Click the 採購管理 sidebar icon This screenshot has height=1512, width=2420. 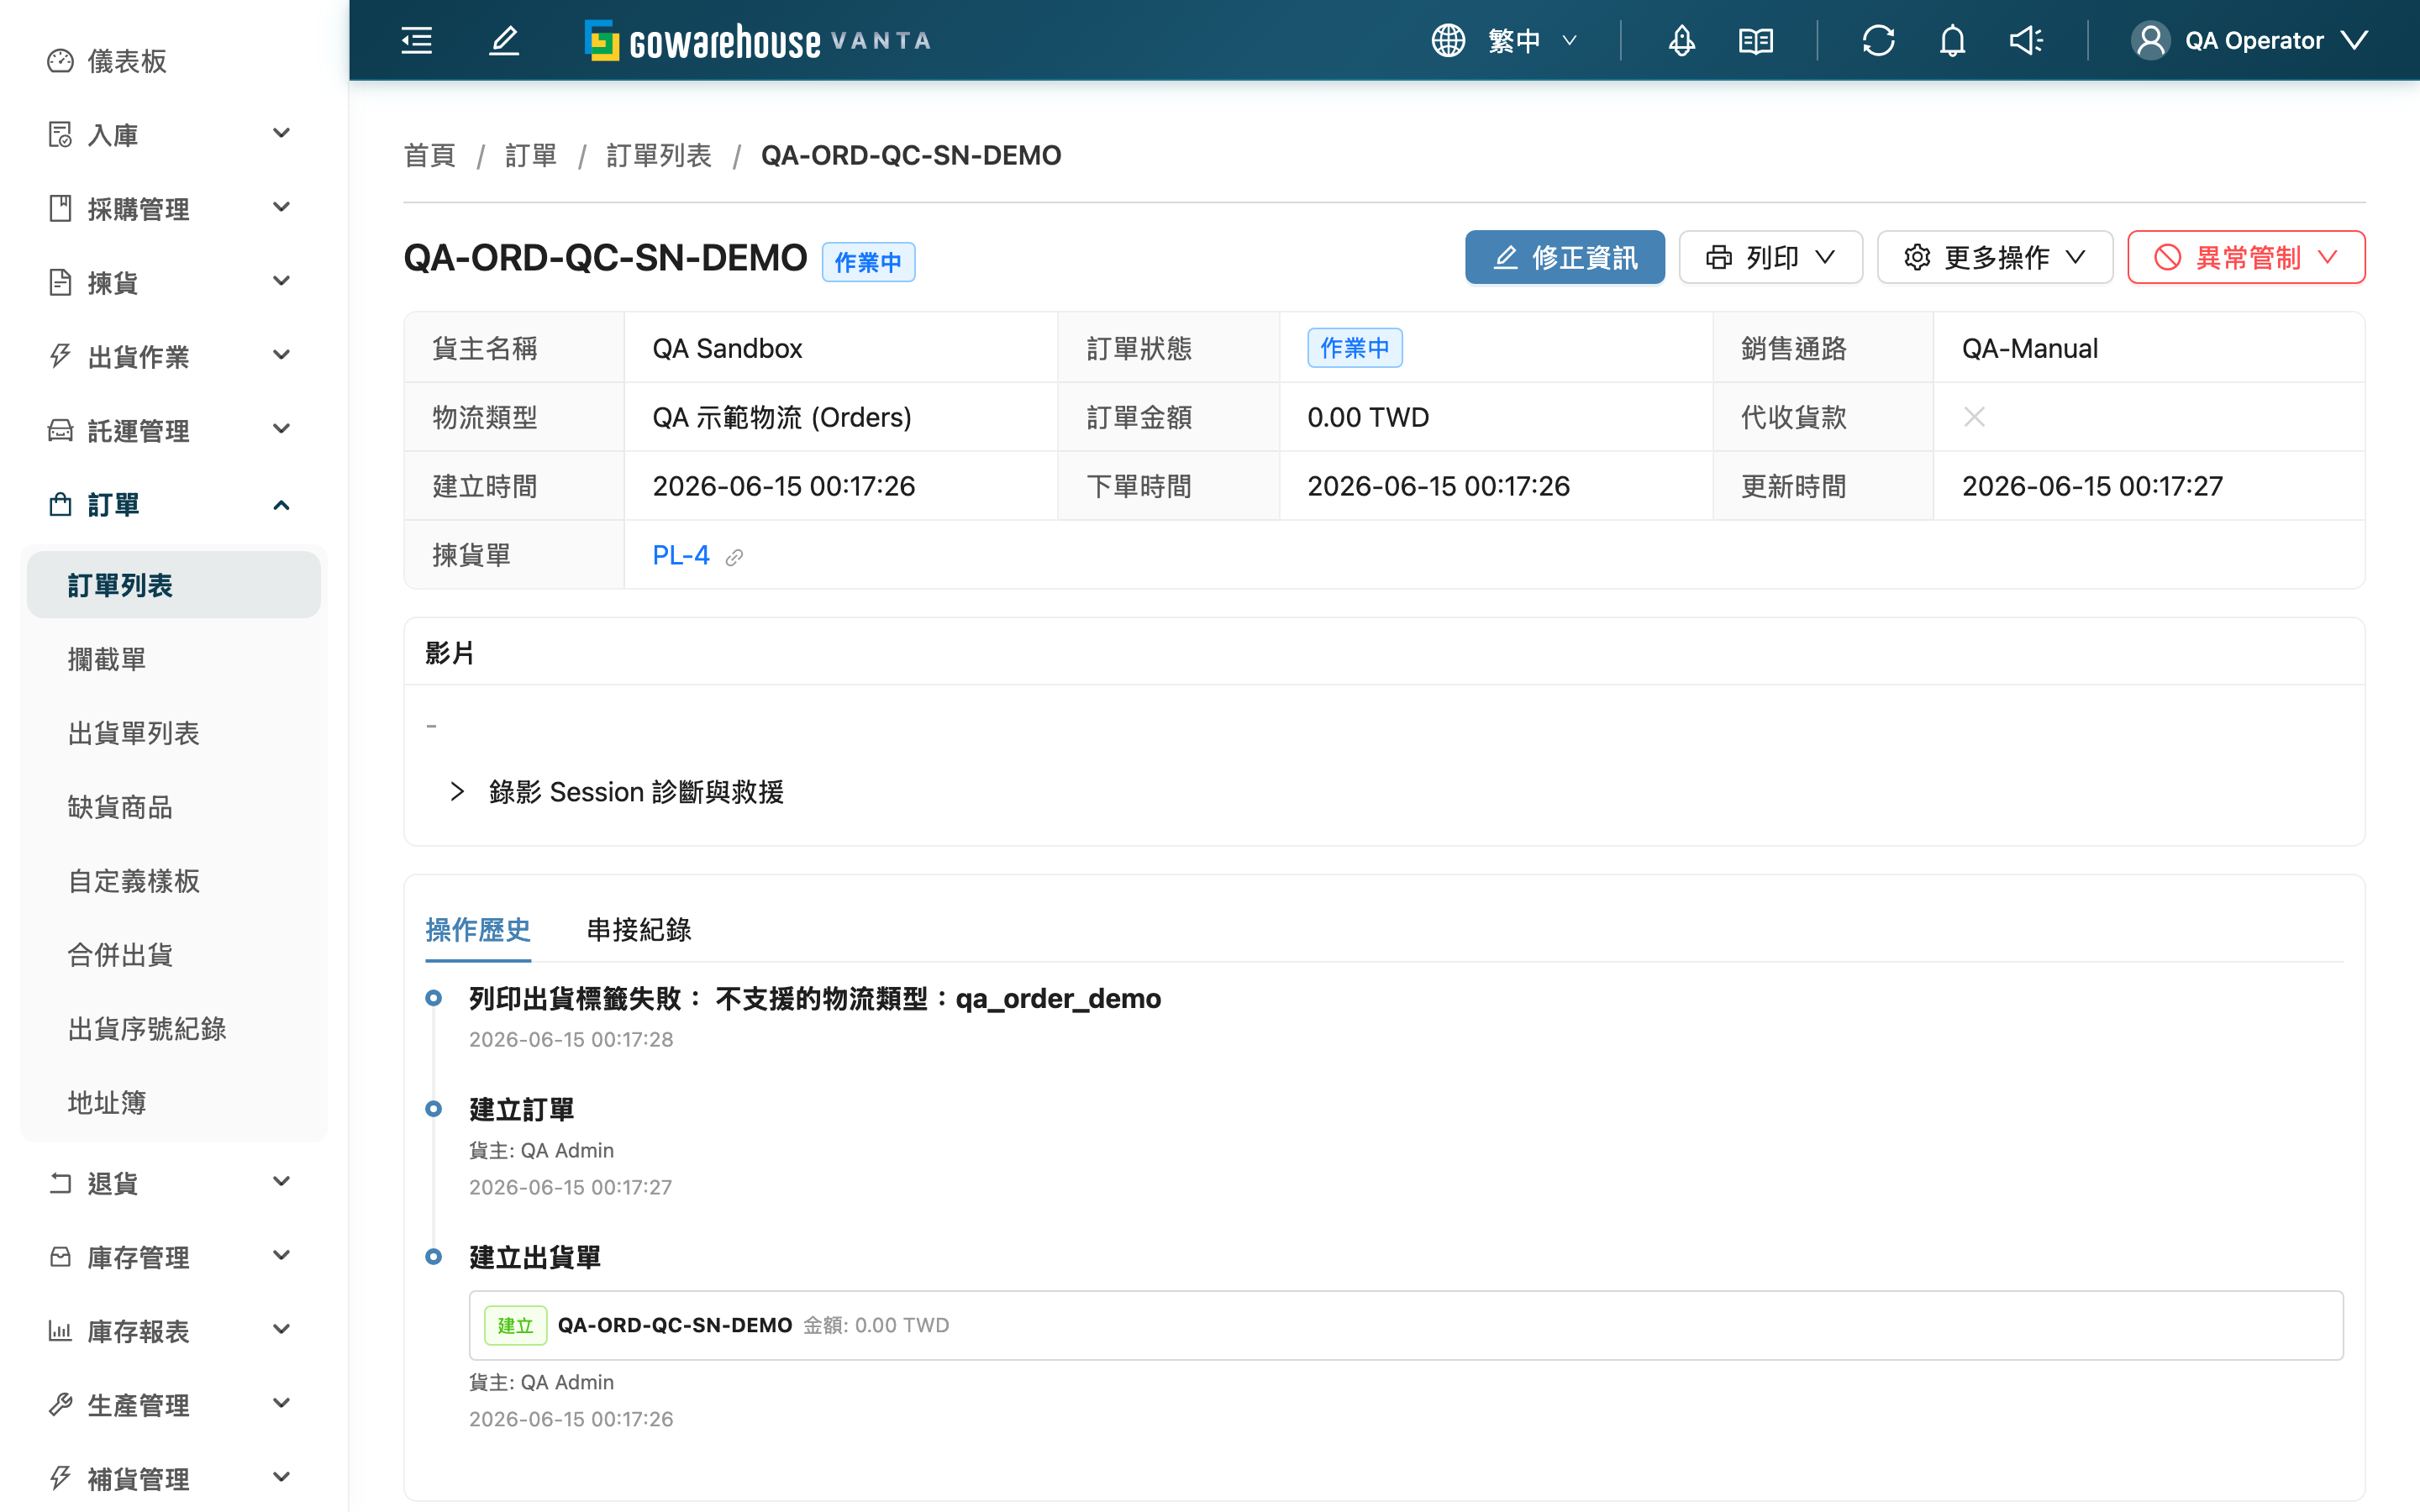coord(60,208)
